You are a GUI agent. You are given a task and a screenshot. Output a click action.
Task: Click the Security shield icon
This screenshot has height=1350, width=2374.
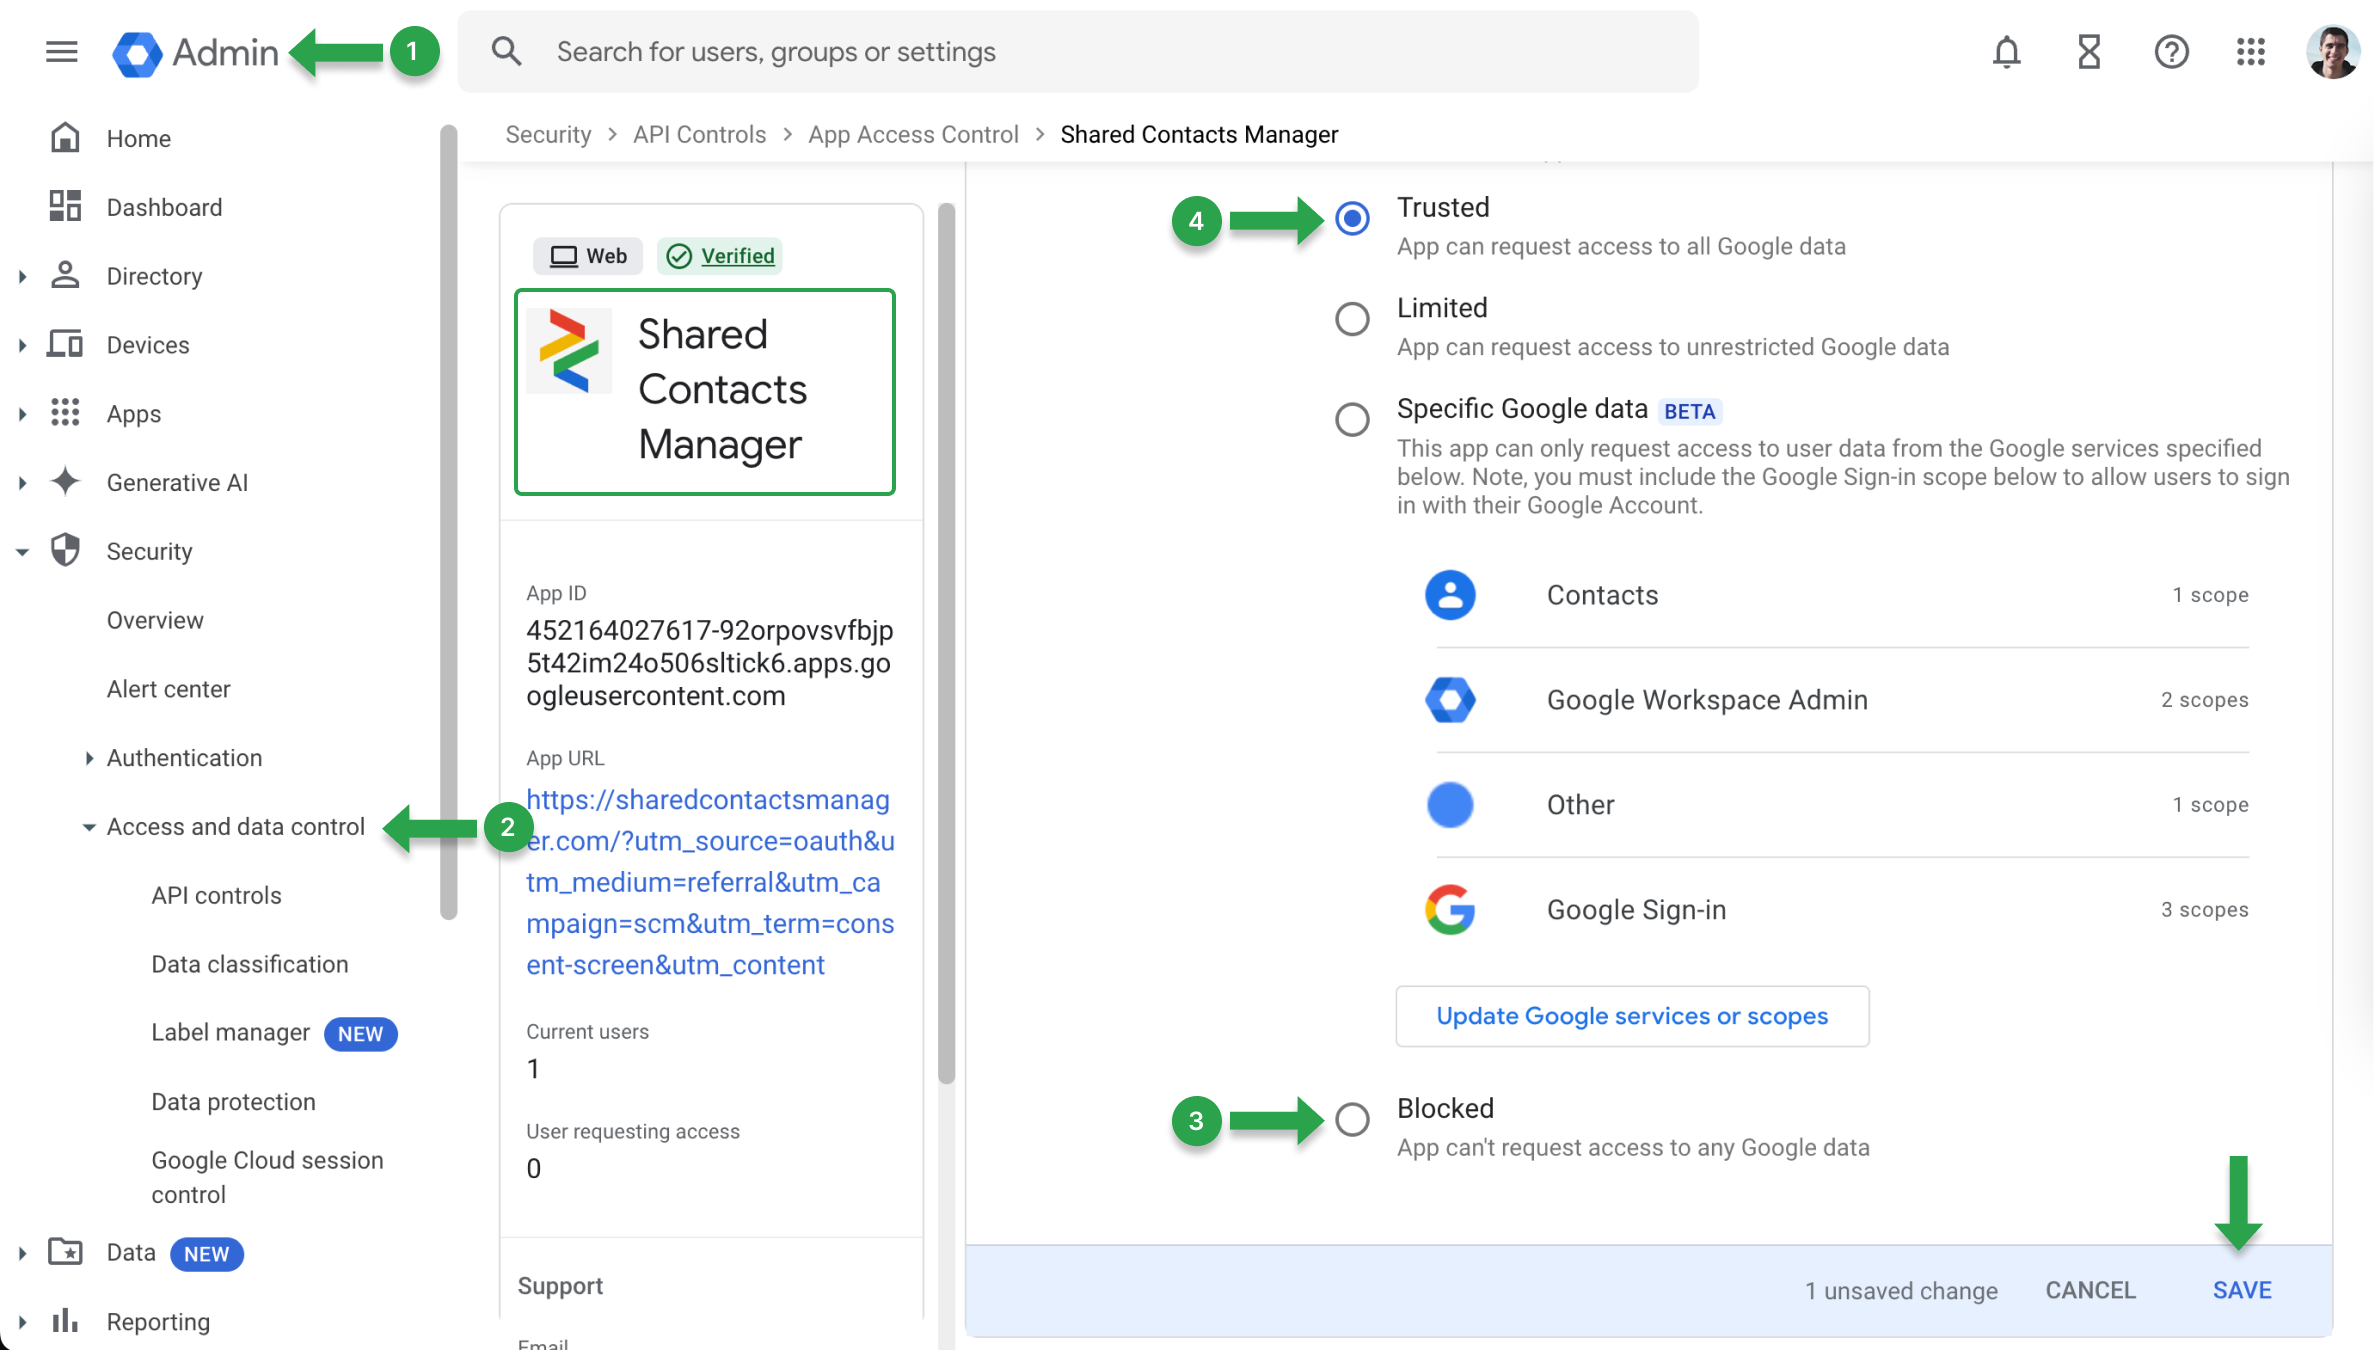pyautogui.click(x=65, y=550)
